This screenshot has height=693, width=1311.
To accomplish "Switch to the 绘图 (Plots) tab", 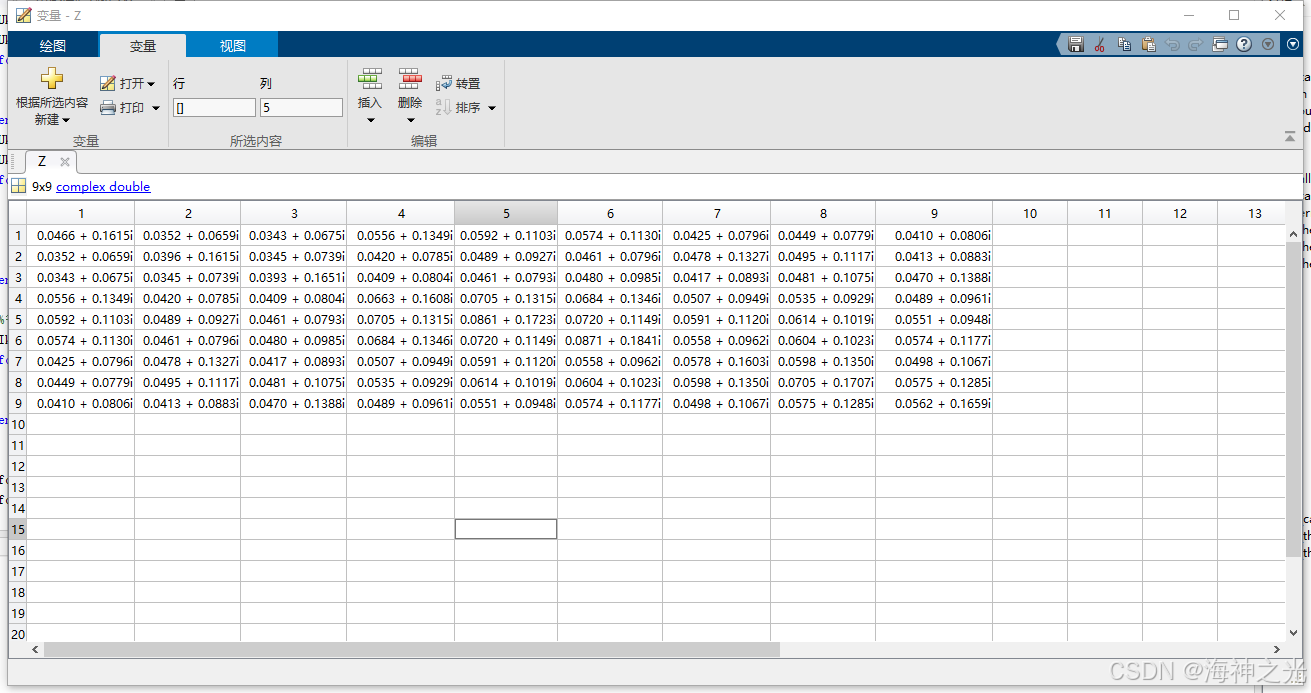I will pyautogui.click(x=53, y=46).
